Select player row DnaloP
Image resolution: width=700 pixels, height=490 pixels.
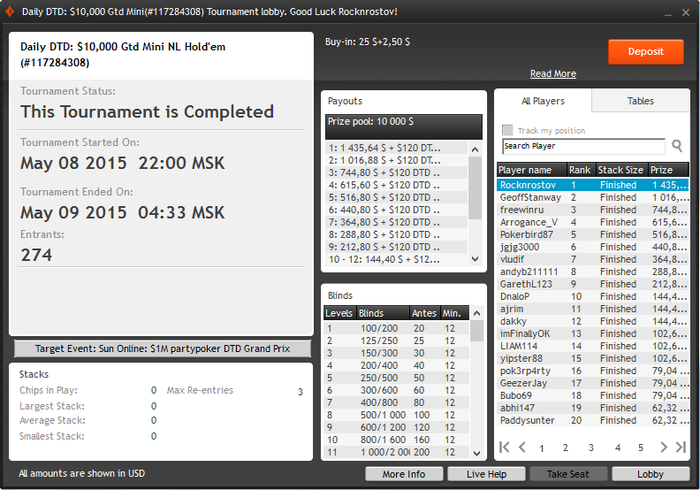[592, 296]
